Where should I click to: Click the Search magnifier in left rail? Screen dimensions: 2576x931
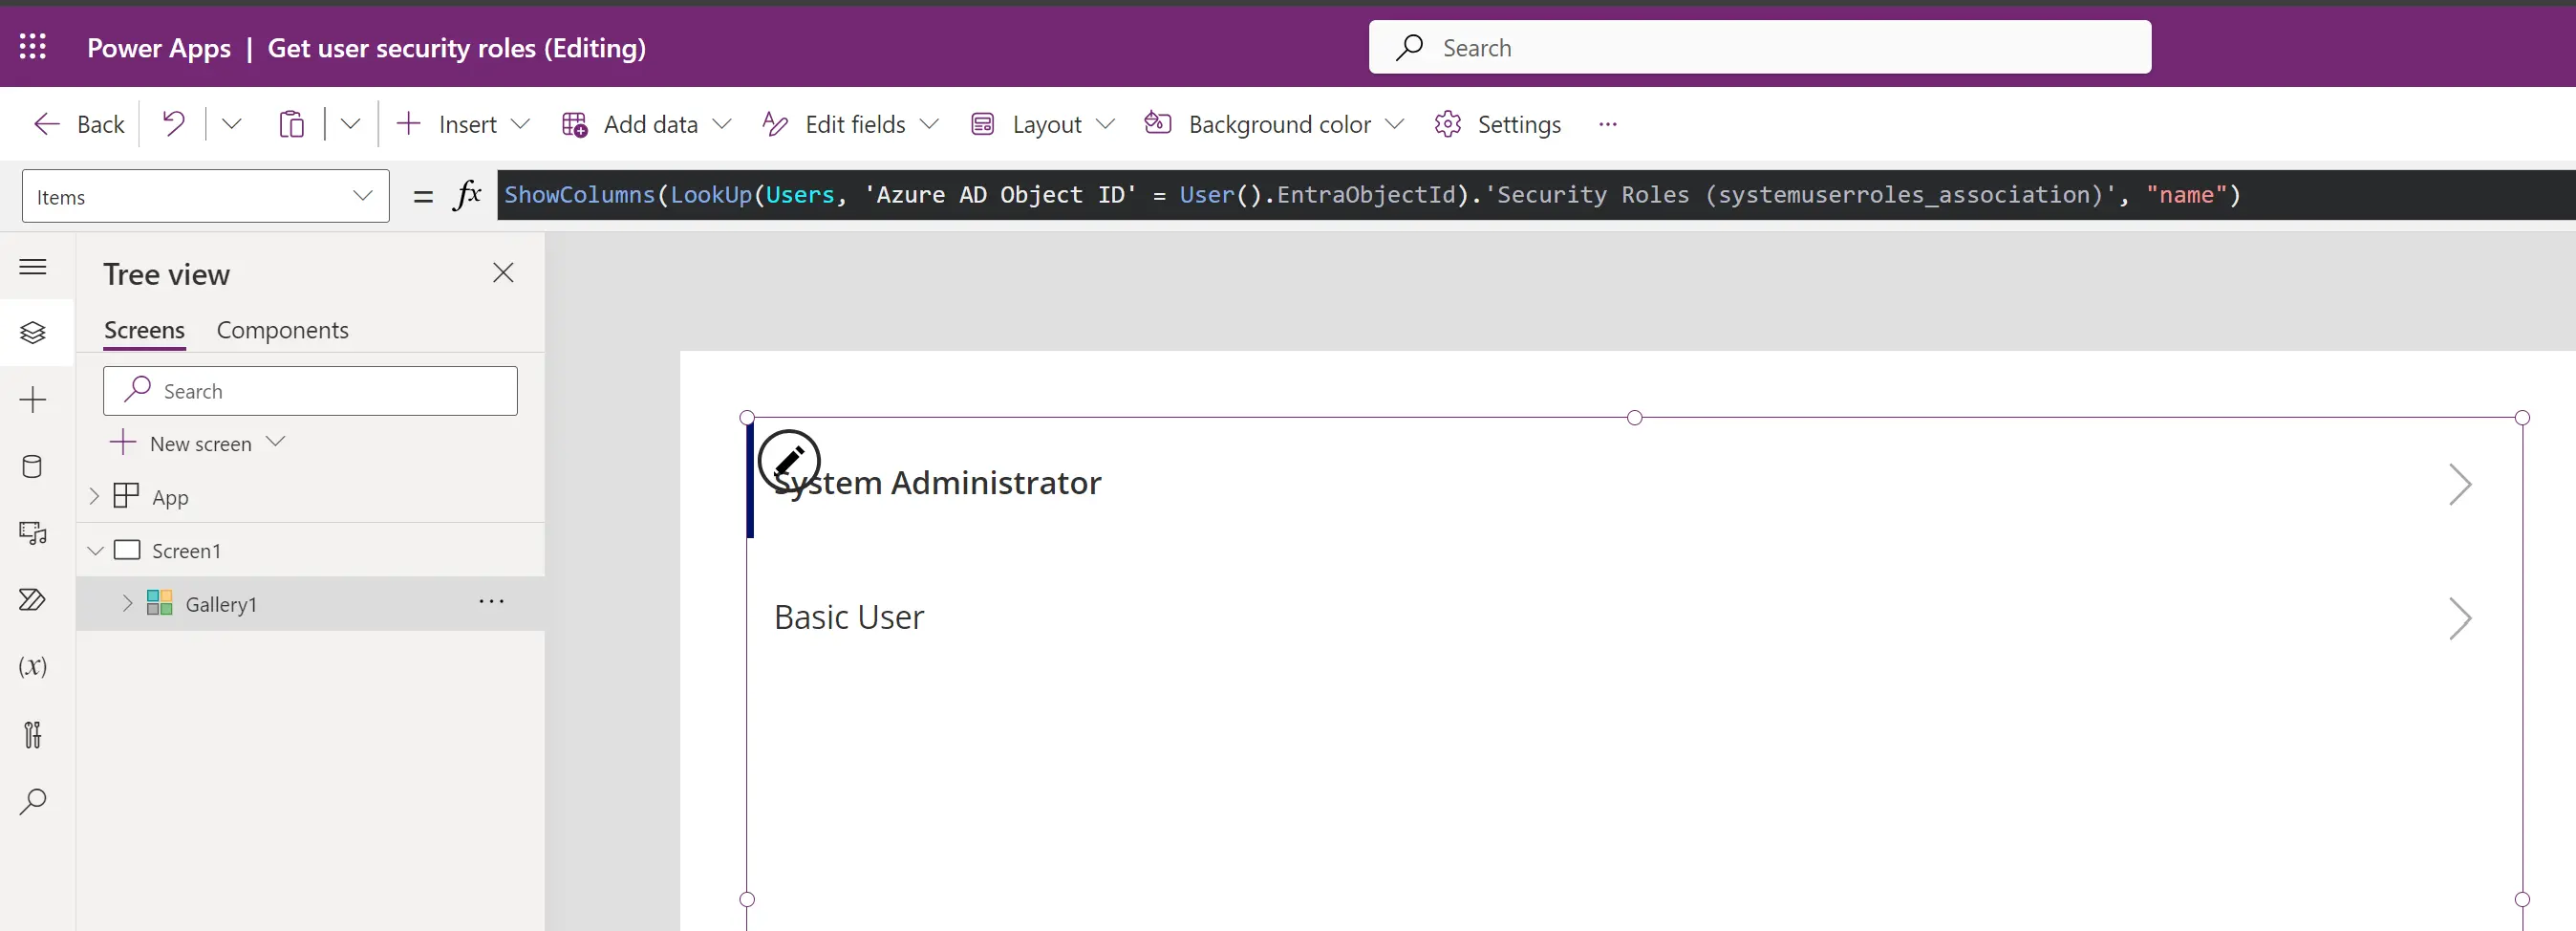pyautogui.click(x=32, y=801)
